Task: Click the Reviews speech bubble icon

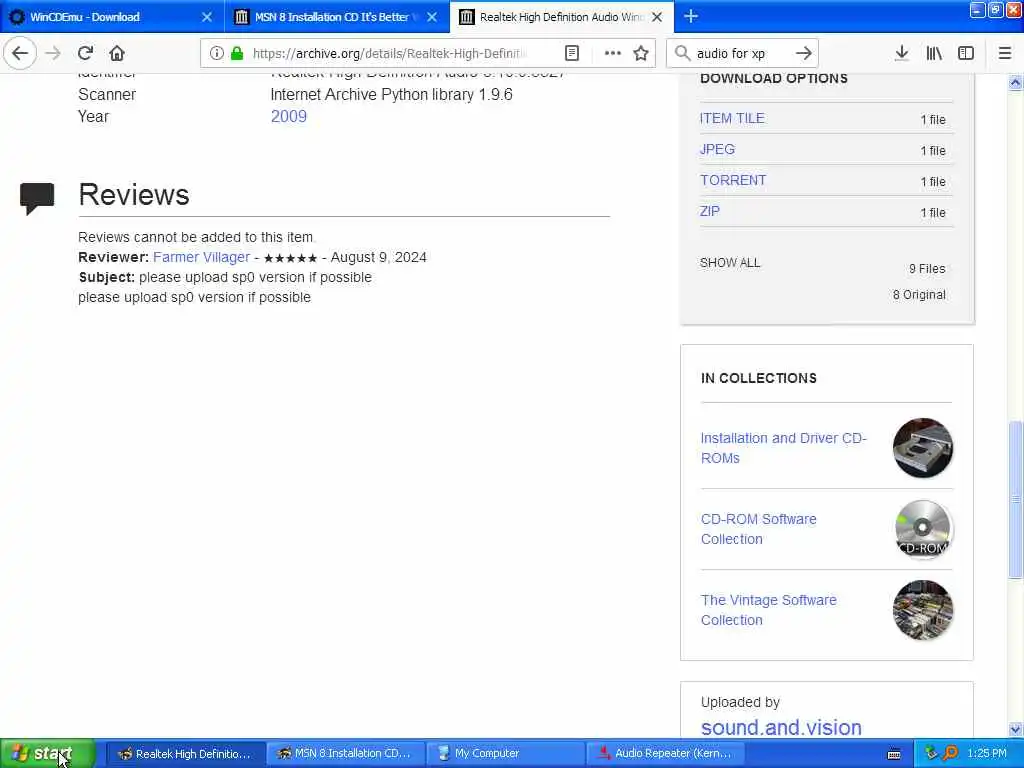Action: (x=37, y=199)
